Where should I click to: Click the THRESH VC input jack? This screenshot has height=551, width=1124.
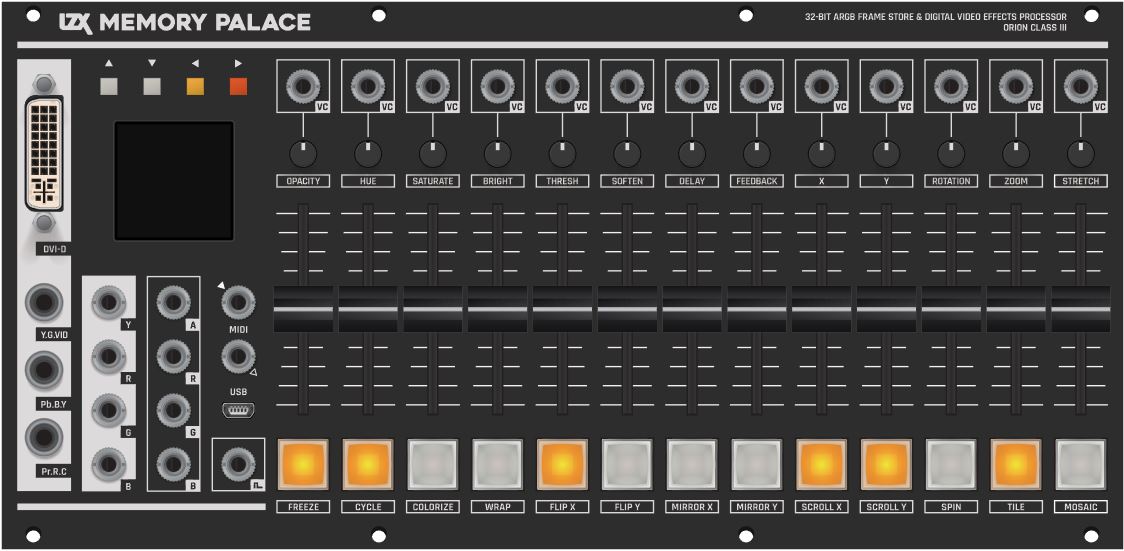pyautogui.click(x=562, y=87)
